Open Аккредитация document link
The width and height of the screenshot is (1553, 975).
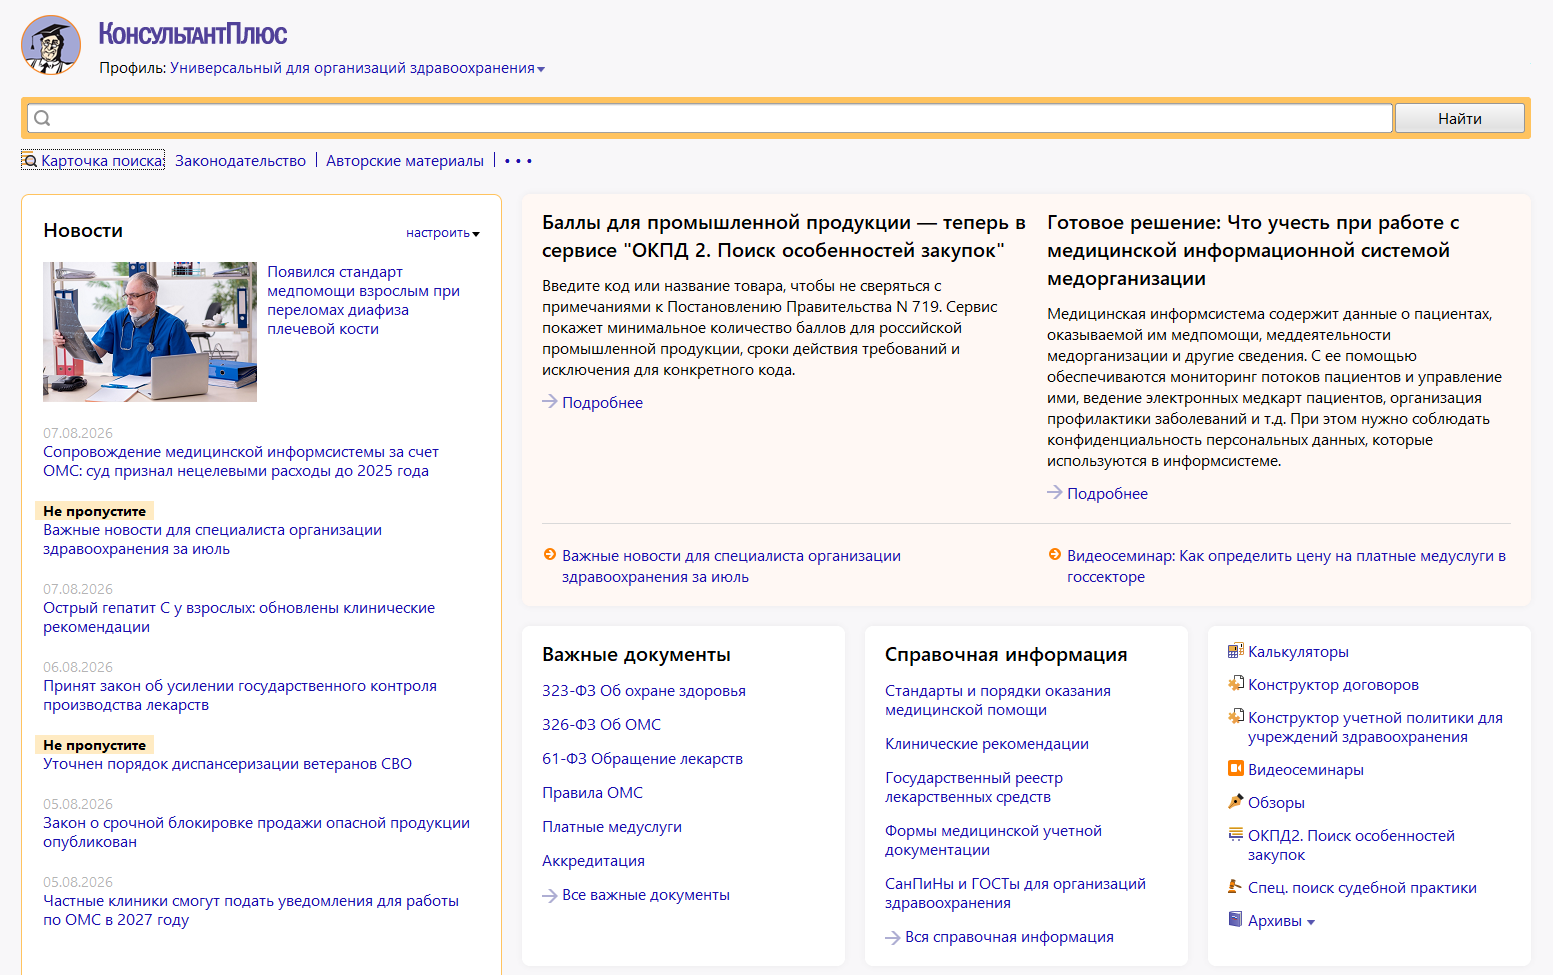(x=593, y=861)
